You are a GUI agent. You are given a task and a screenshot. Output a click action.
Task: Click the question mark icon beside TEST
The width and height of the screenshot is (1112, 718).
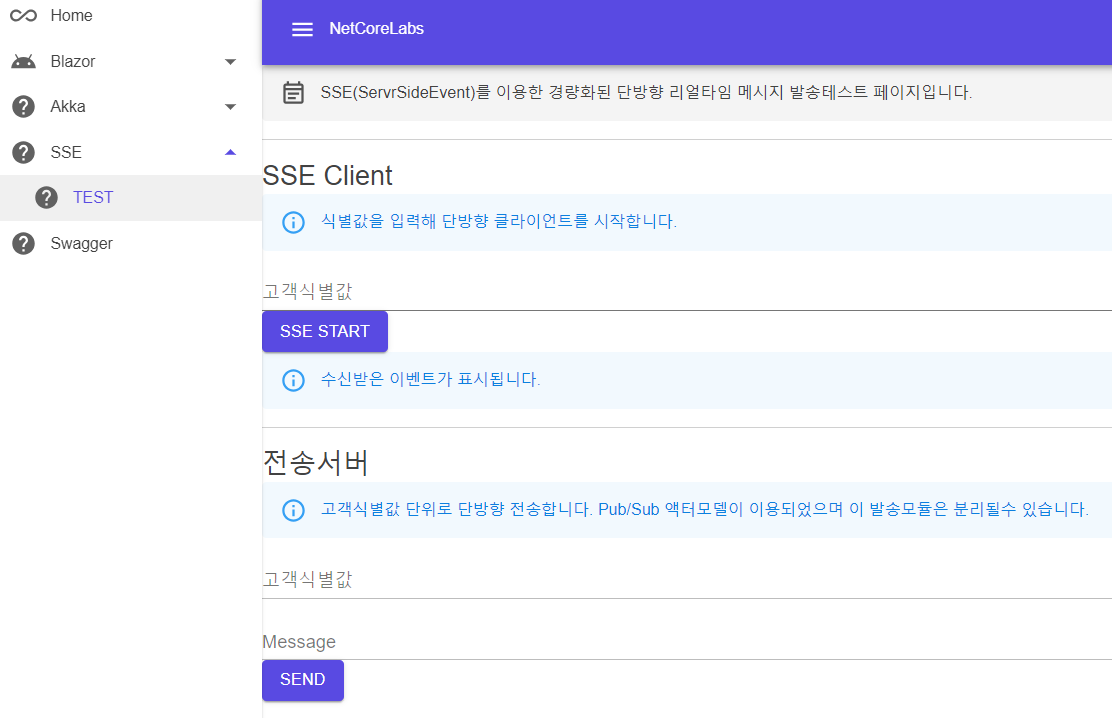46,197
